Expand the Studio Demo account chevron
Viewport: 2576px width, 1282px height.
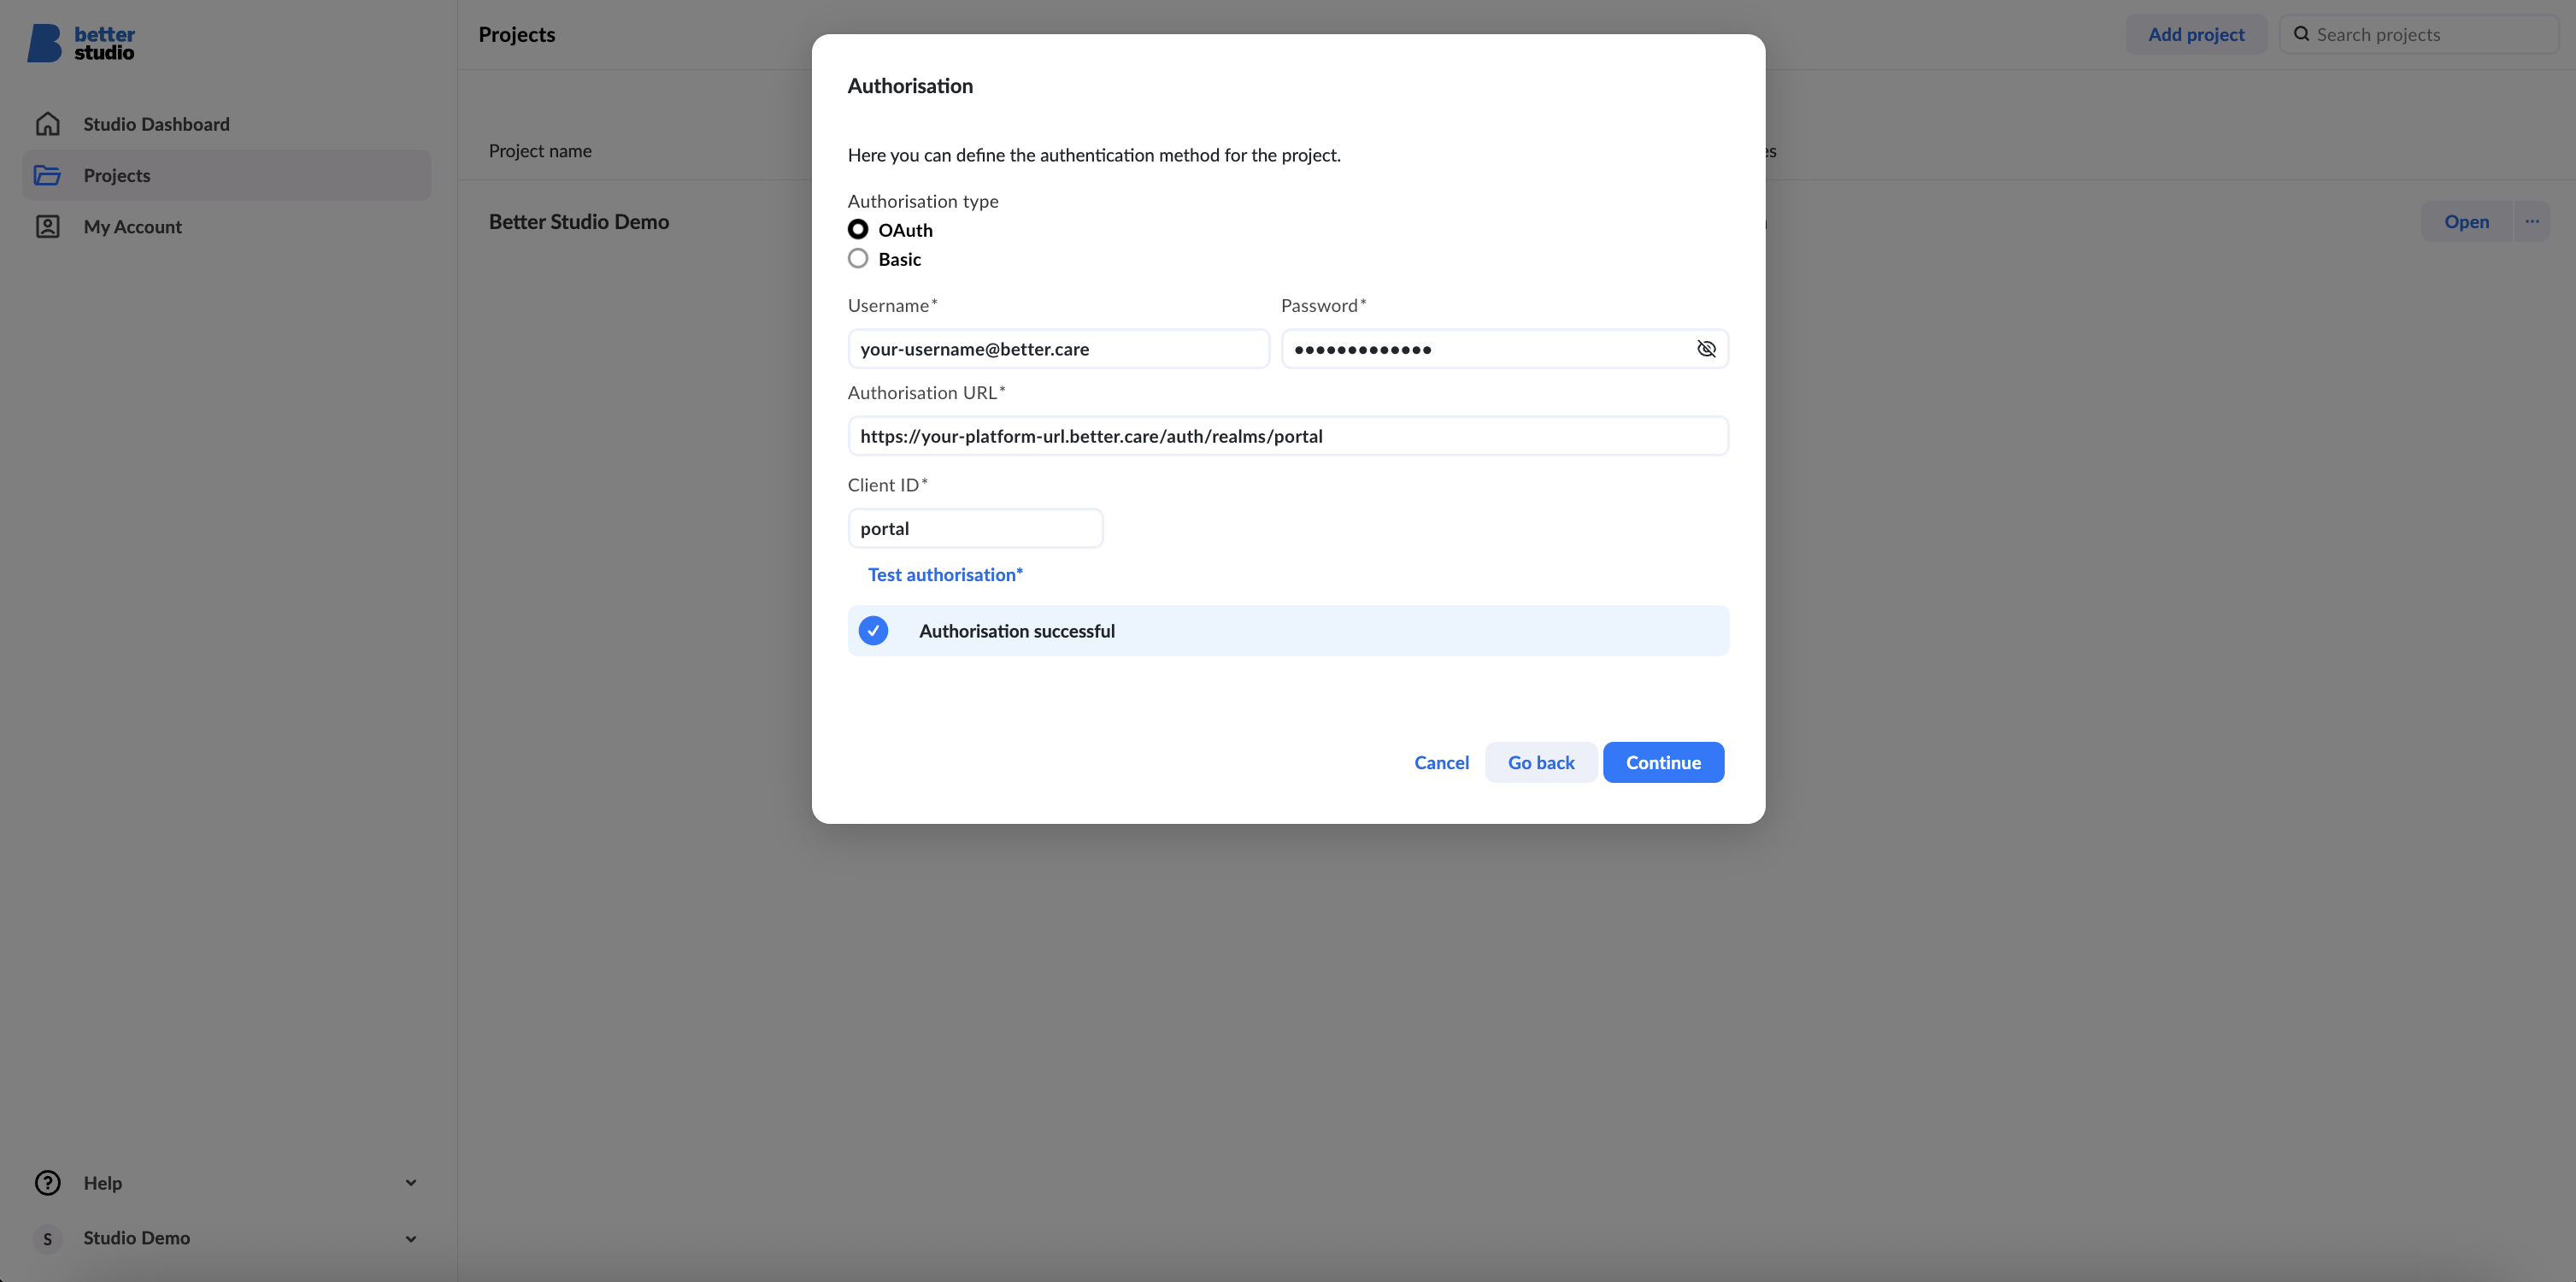411,1239
